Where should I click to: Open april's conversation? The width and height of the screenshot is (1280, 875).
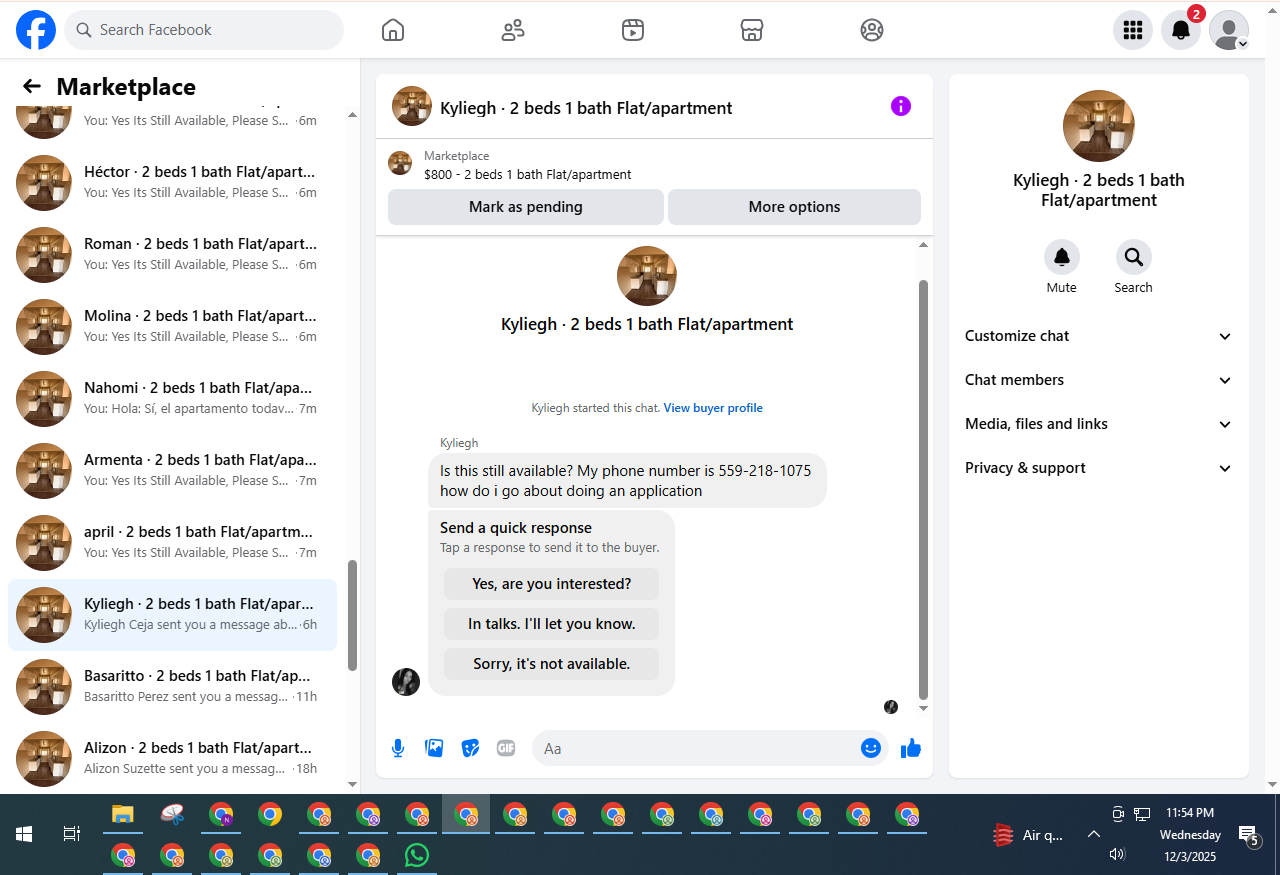(172, 543)
